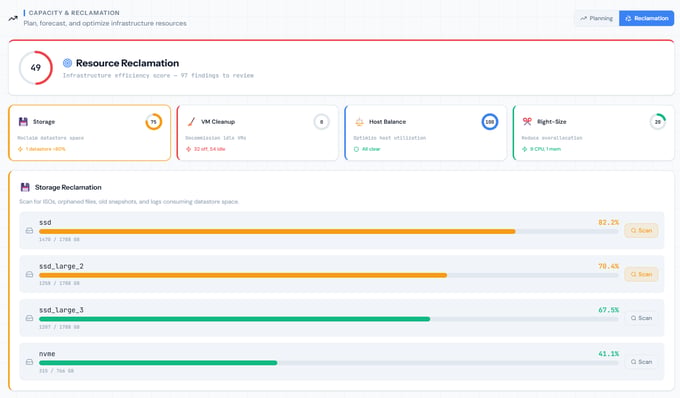Open the VM Cleanup category card
The image size is (680, 398).
258,133
